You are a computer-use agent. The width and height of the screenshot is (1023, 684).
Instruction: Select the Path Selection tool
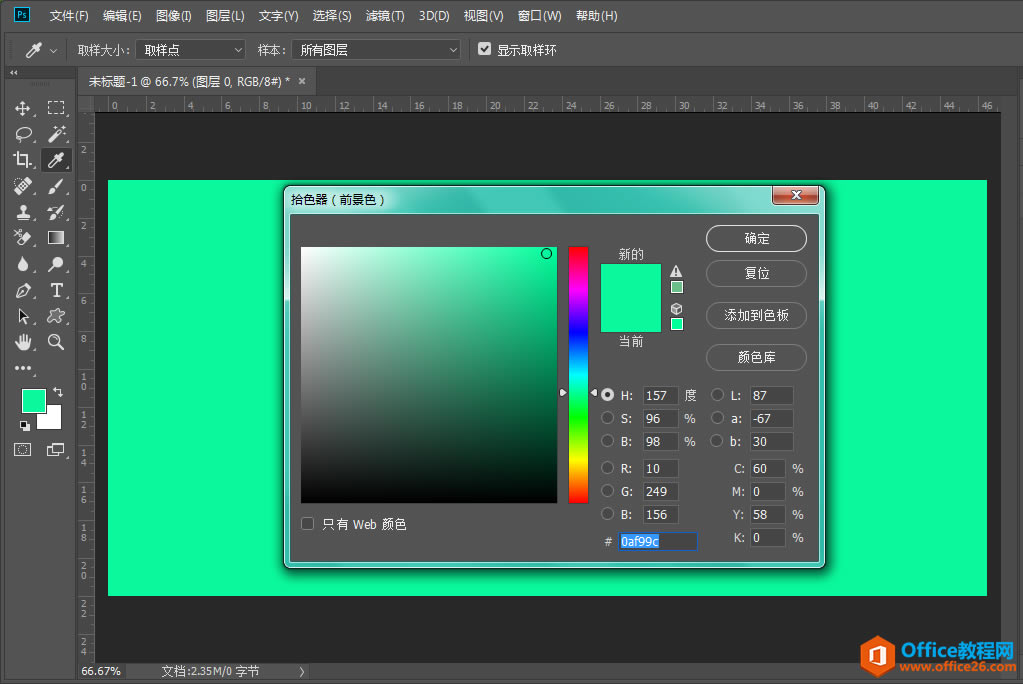click(x=23, y=317)
